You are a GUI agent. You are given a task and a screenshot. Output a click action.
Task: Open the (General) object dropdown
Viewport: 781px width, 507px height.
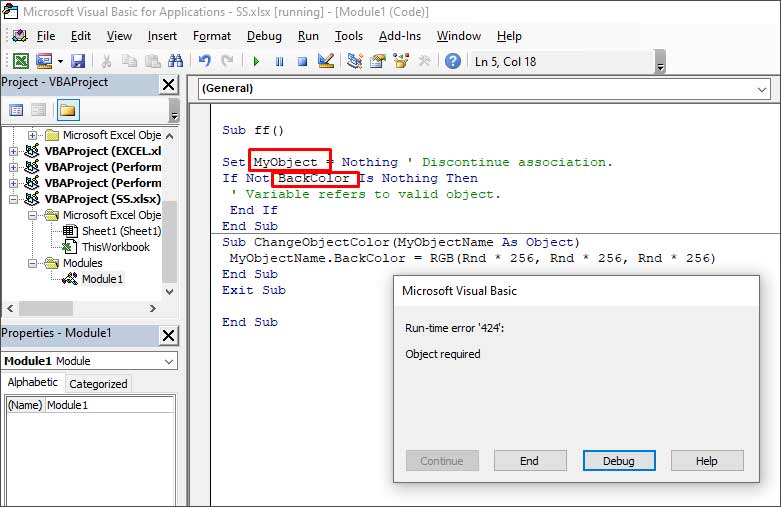point(762,88)
